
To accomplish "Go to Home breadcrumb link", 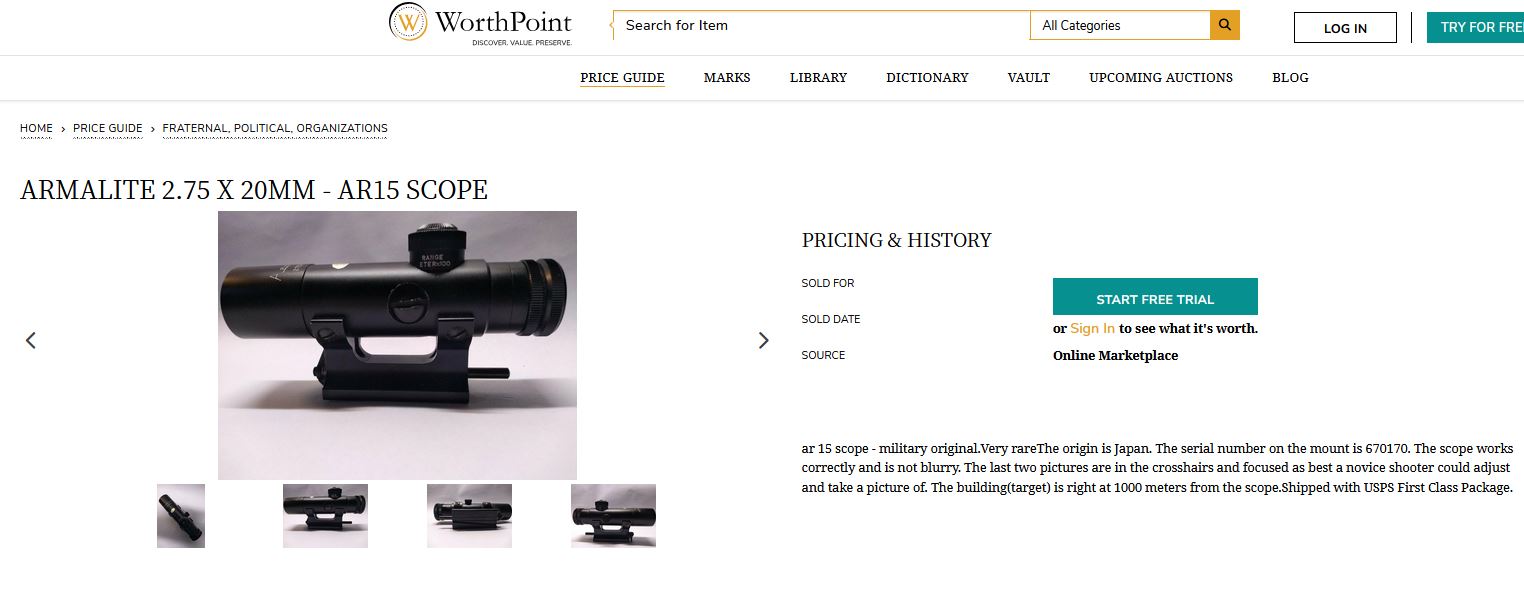I will pyautogui.click(x=36, y=128).
